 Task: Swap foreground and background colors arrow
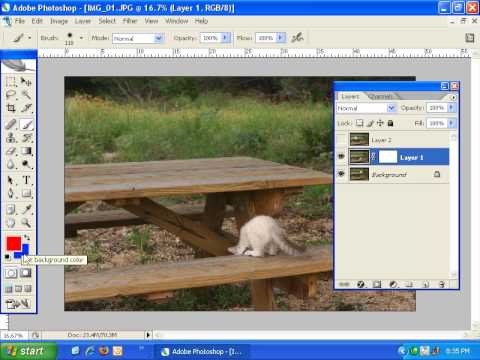[x=27, y=238]
